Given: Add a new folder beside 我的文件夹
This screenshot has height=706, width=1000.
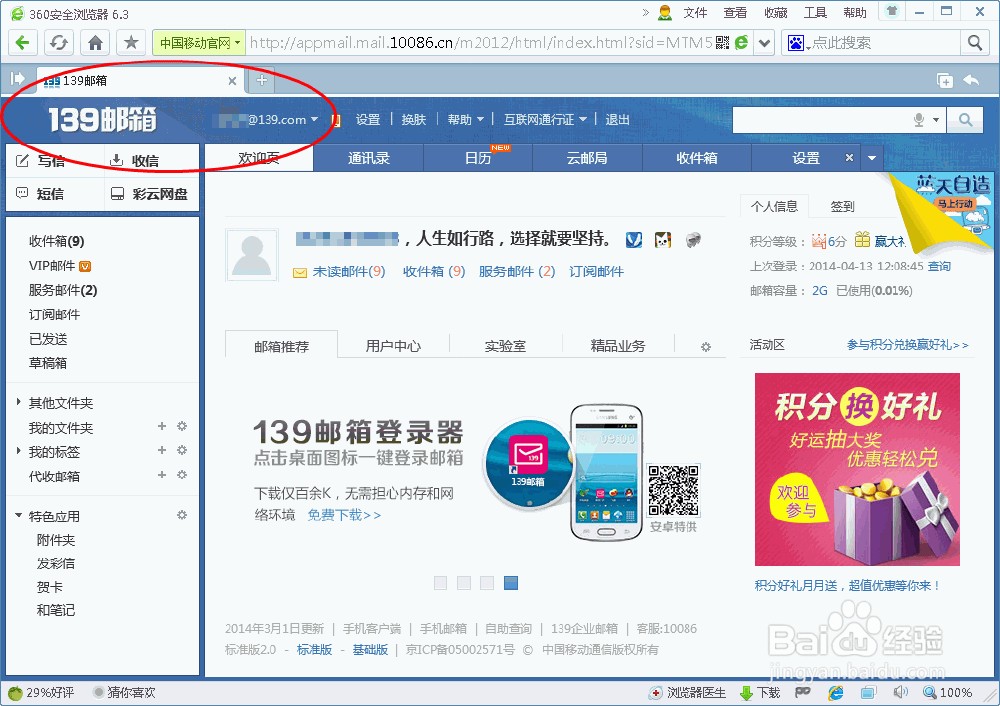Looking at the screenshot, I should point(162,426).
